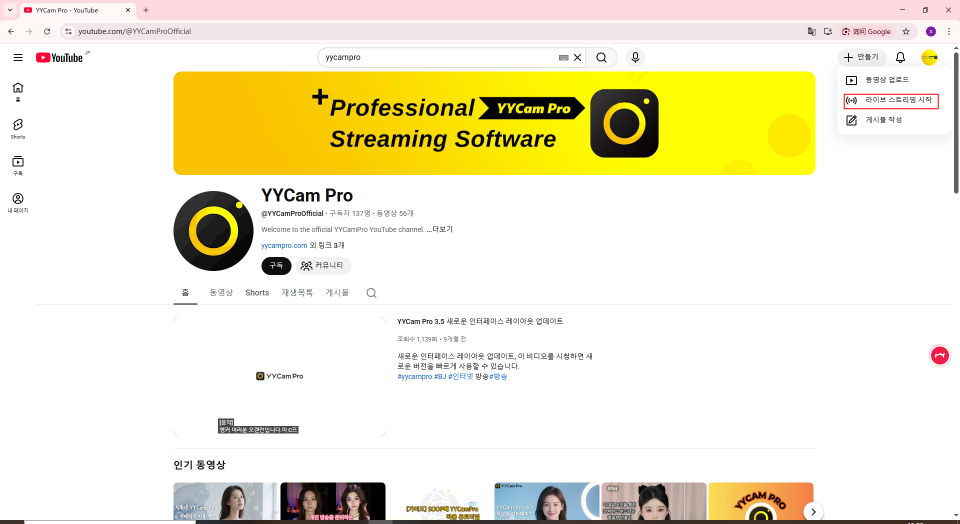Open the on-screen keyboard icon in search bar
This screenshot has height=524, width=960.
[x=563, y=58]
